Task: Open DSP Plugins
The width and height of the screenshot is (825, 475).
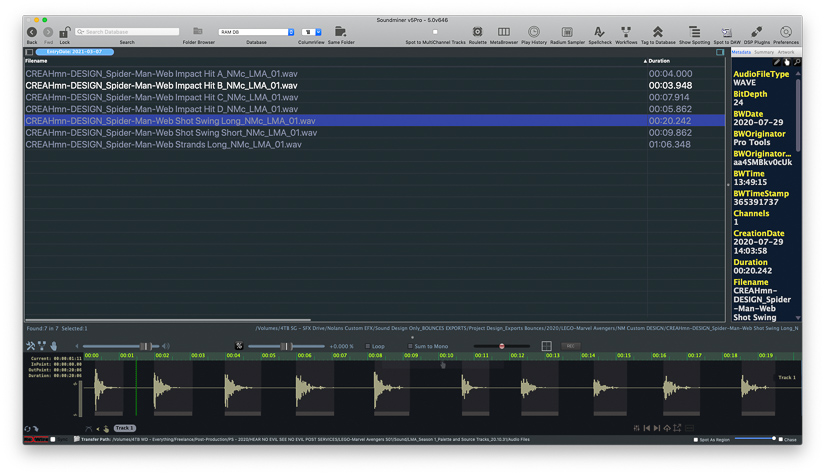Action: click(756, 33)
